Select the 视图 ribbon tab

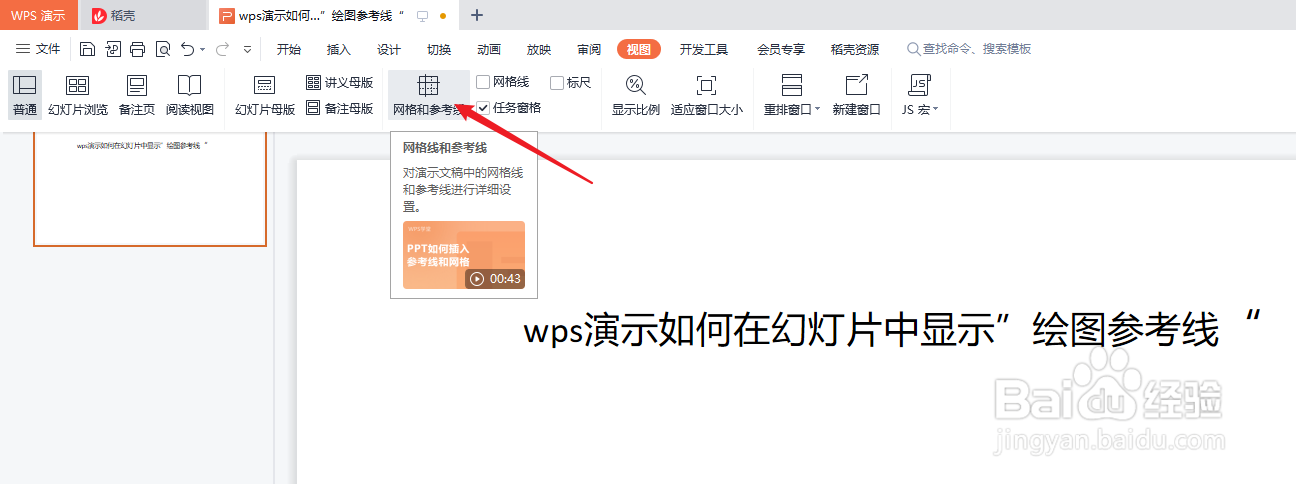pos(639,49)
